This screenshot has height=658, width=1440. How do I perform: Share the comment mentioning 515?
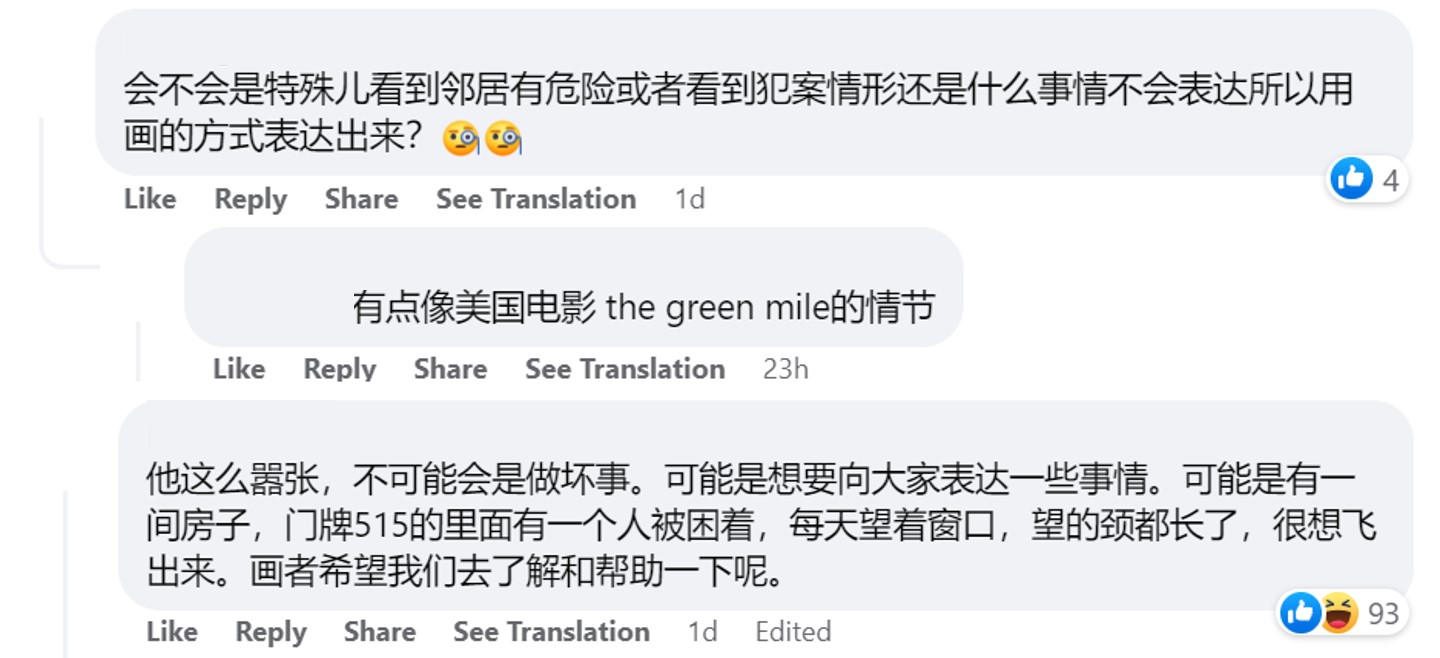[x=380, y=632]
